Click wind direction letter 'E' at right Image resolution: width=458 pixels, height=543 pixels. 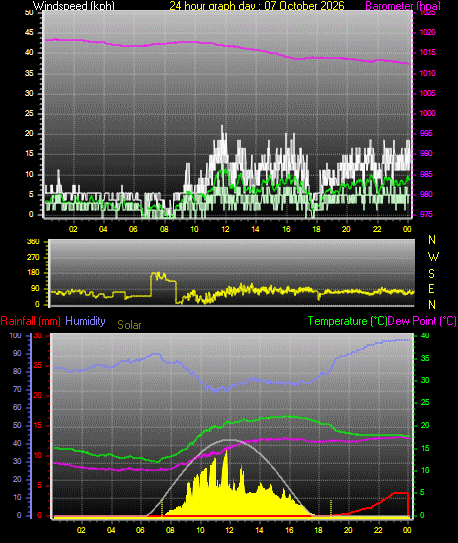point(431,288)
